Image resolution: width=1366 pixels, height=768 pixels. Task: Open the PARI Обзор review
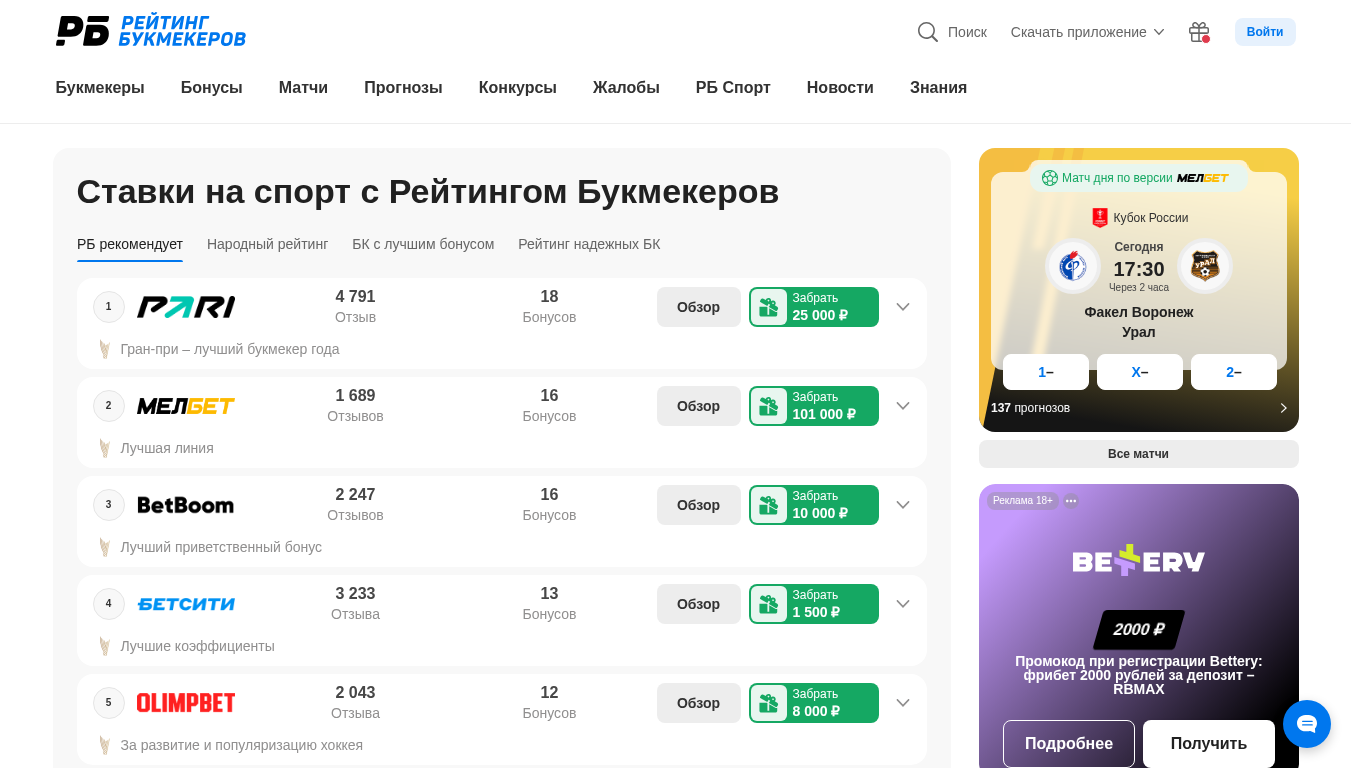(x=699, y=307)
